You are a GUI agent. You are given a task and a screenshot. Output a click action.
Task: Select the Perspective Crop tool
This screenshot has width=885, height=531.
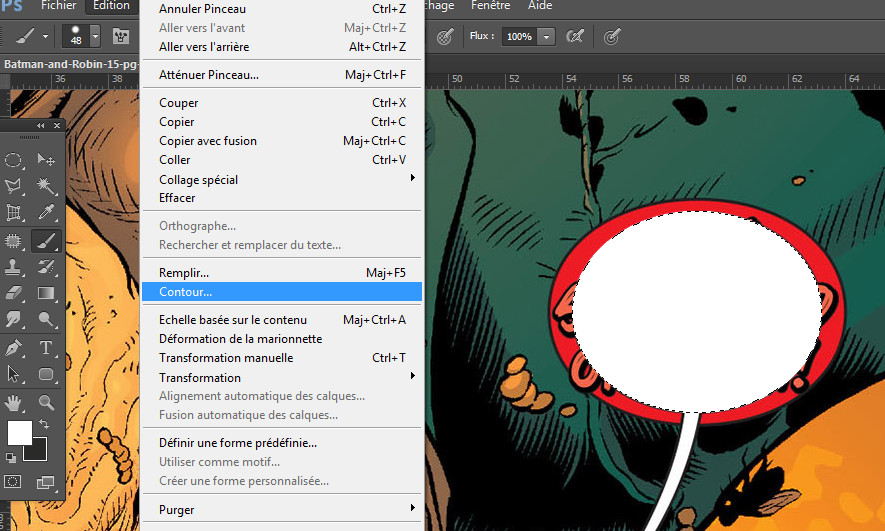pos(13,212)
